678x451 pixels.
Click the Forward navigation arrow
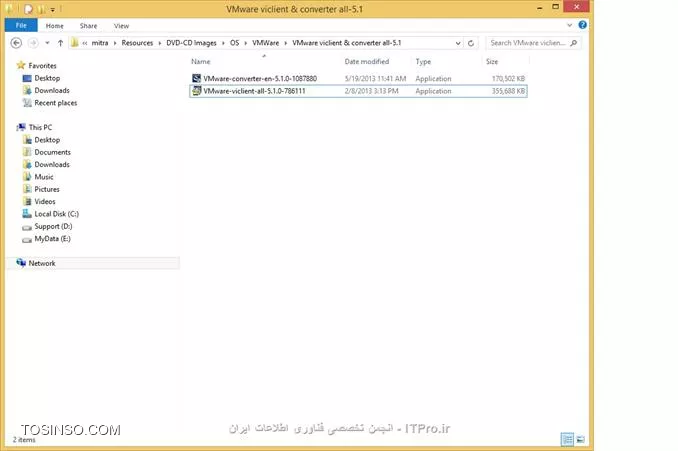click(33, 43)
